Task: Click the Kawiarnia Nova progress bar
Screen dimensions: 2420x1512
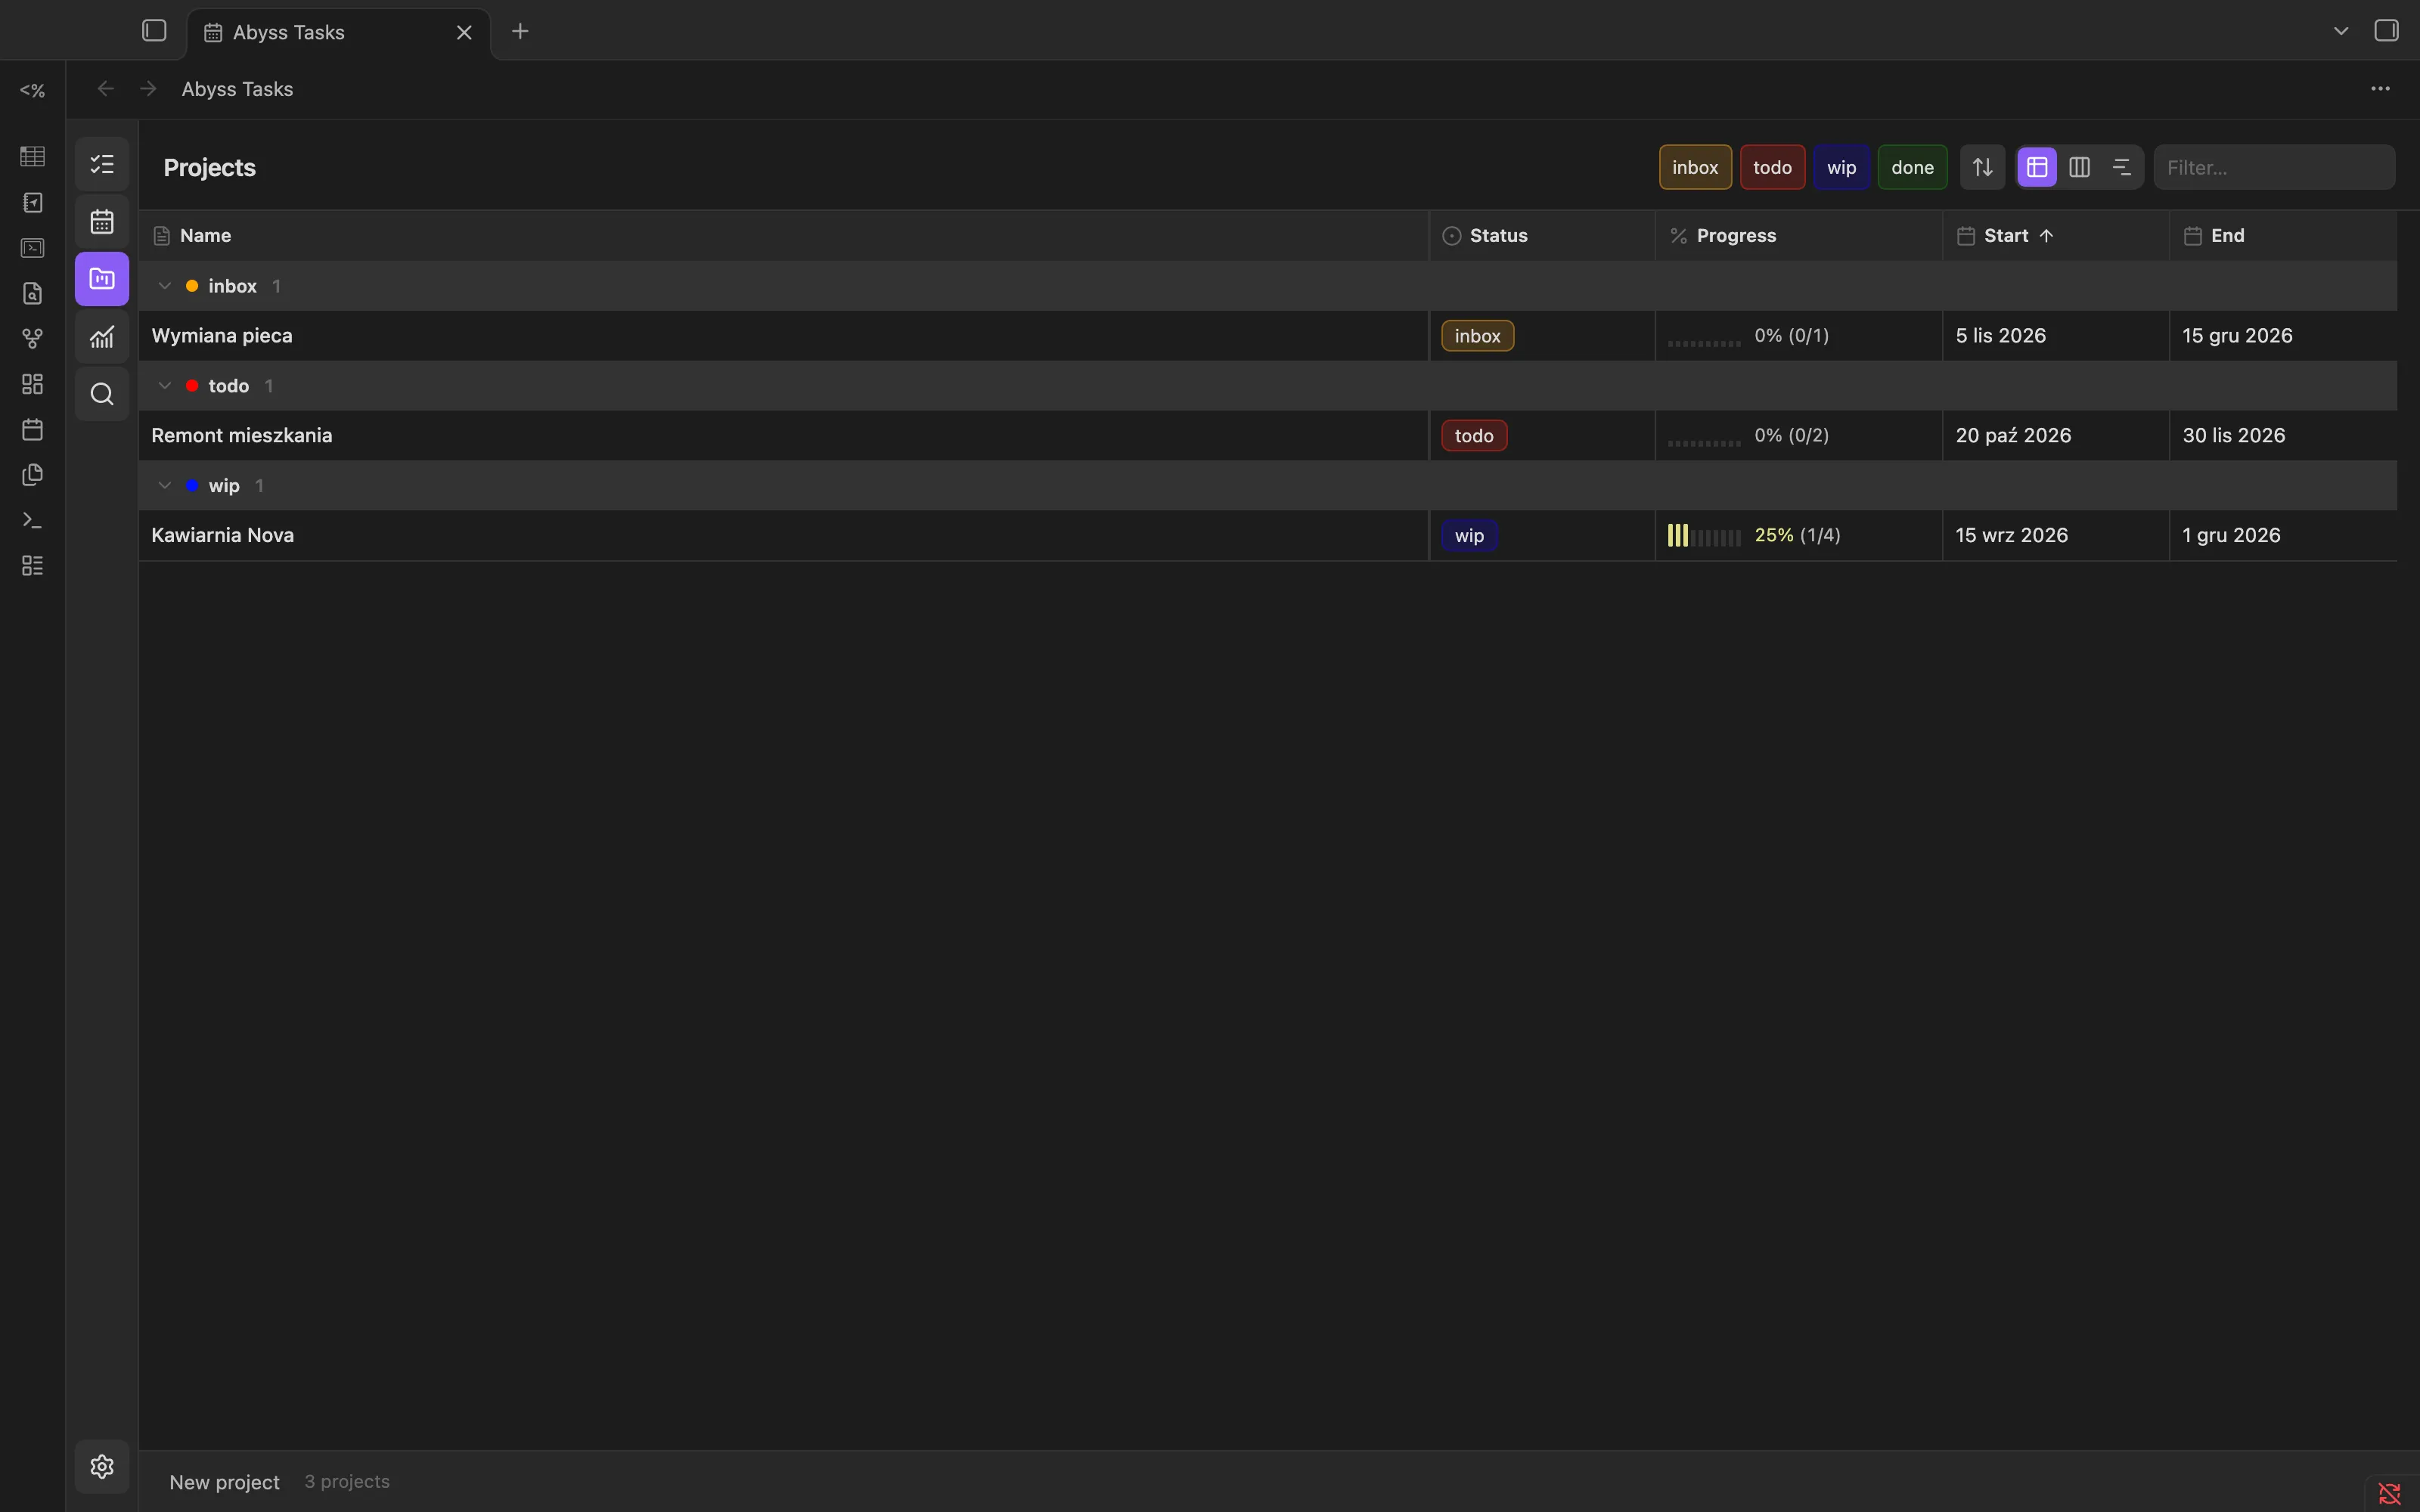Action: 1704,536
